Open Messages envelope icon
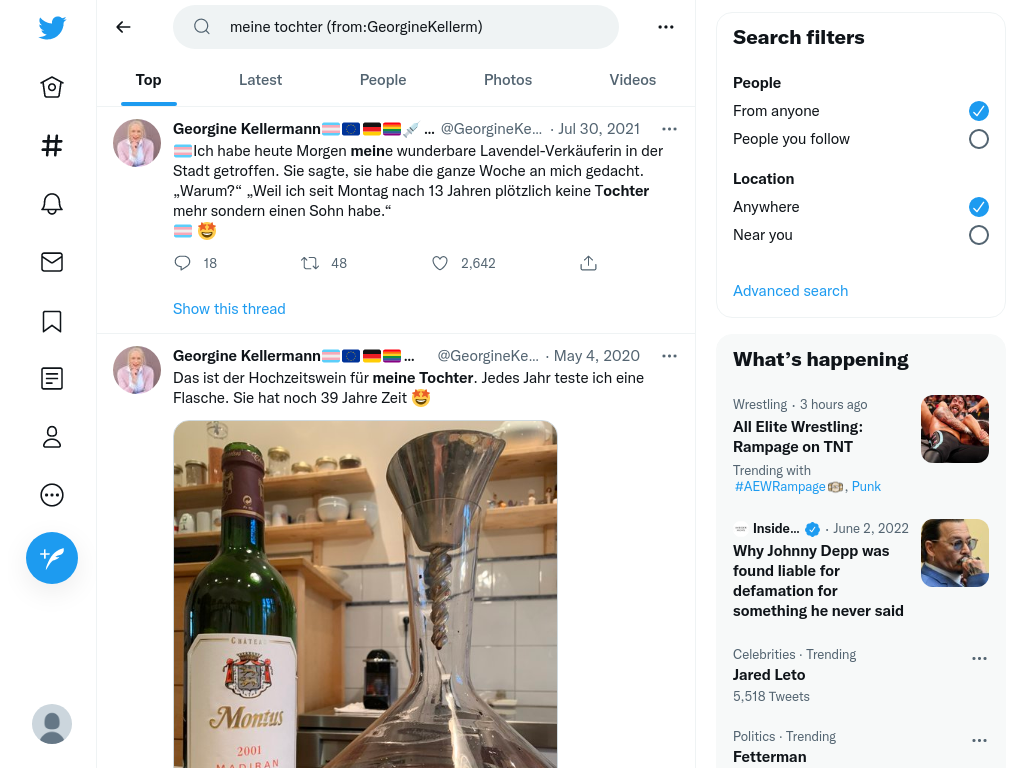The width and height of the screenshot is (1024, 768). pos(52,262)
